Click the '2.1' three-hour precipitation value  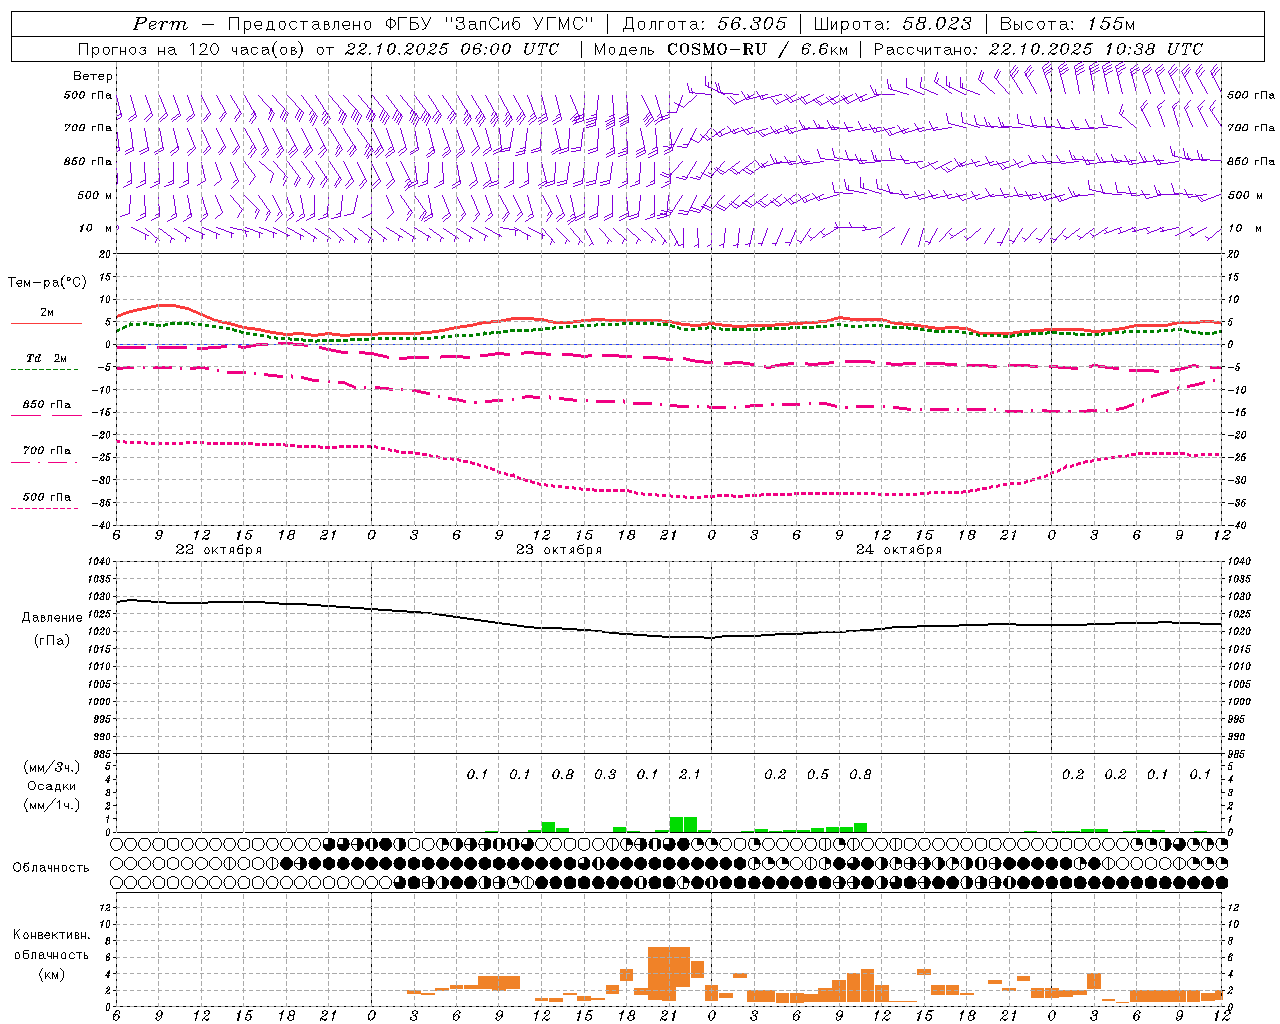(x=690, y=774)
